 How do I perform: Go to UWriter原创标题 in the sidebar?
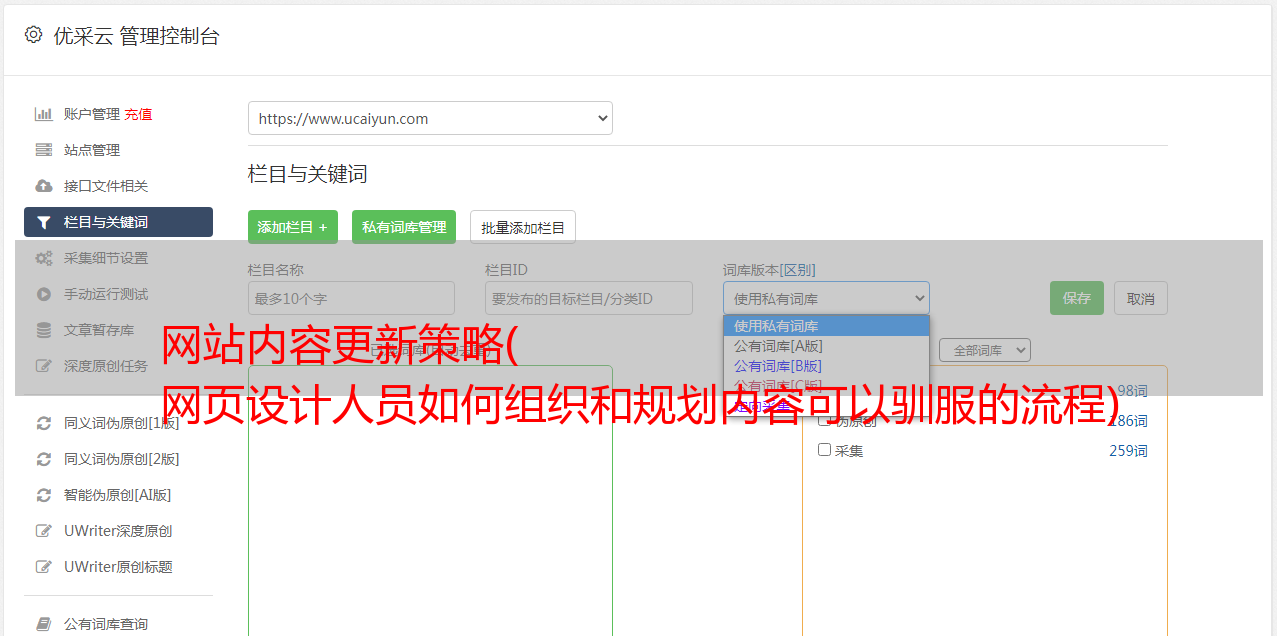[118, 567]
